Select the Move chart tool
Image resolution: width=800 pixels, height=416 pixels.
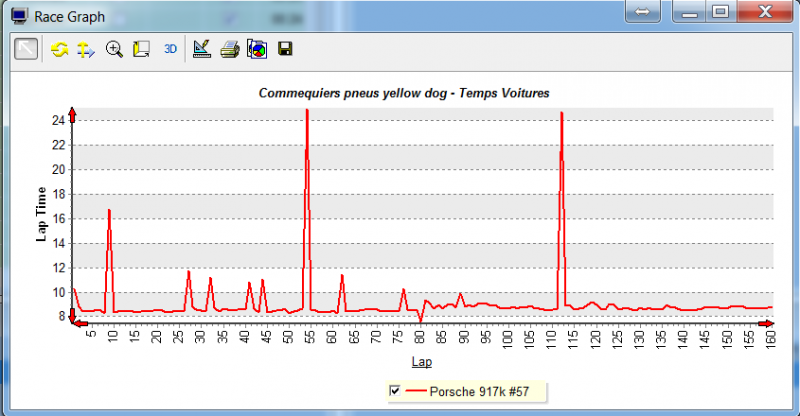click(x=86, y=49)
